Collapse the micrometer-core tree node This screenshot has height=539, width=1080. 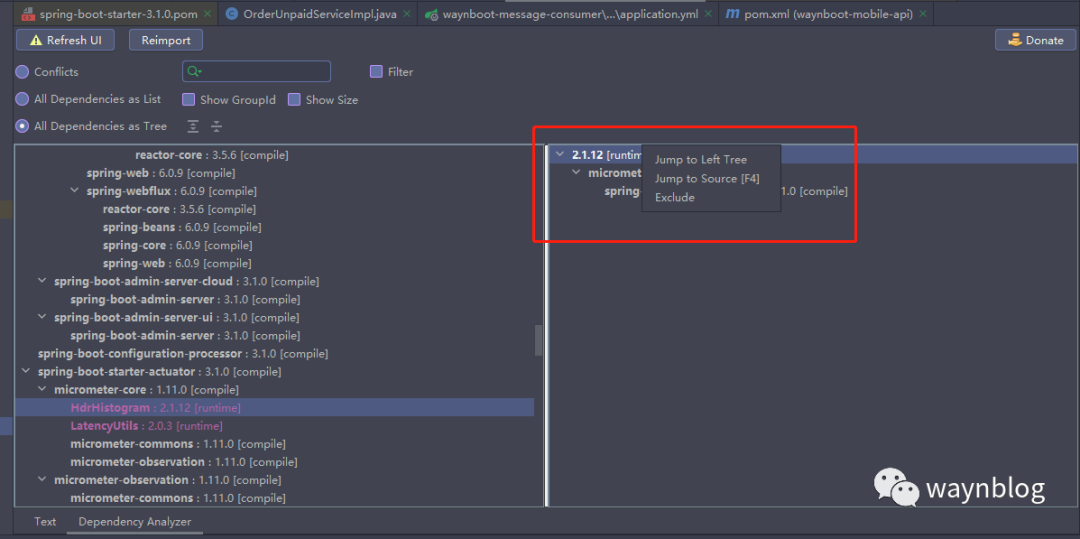[41, 390]
